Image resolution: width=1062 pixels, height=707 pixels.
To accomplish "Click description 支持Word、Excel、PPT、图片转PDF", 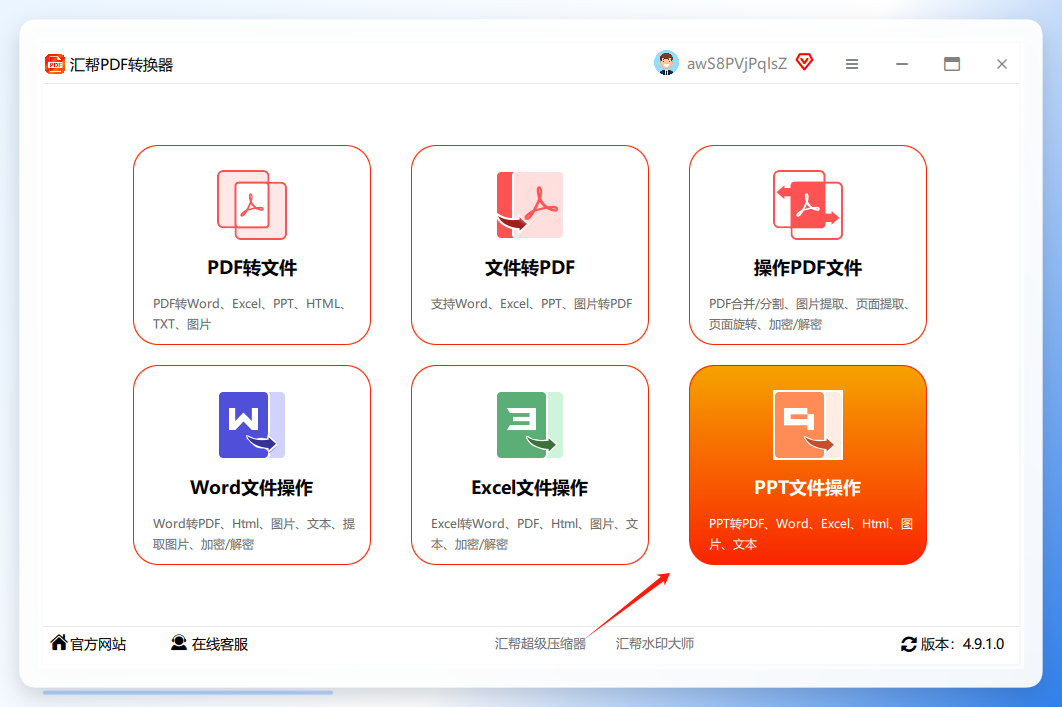I will (532, 304).
